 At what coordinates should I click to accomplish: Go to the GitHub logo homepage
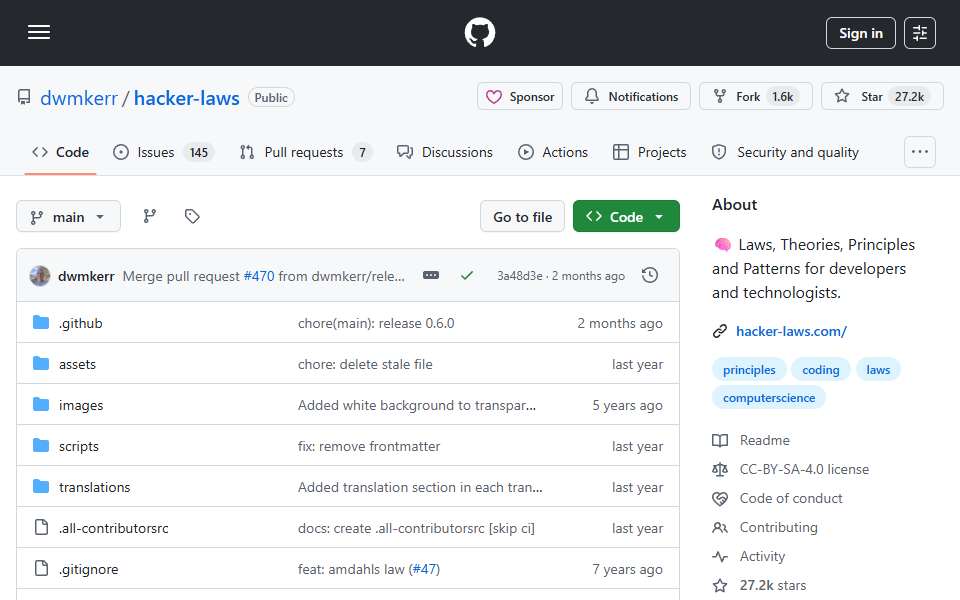tap(479, 32)
